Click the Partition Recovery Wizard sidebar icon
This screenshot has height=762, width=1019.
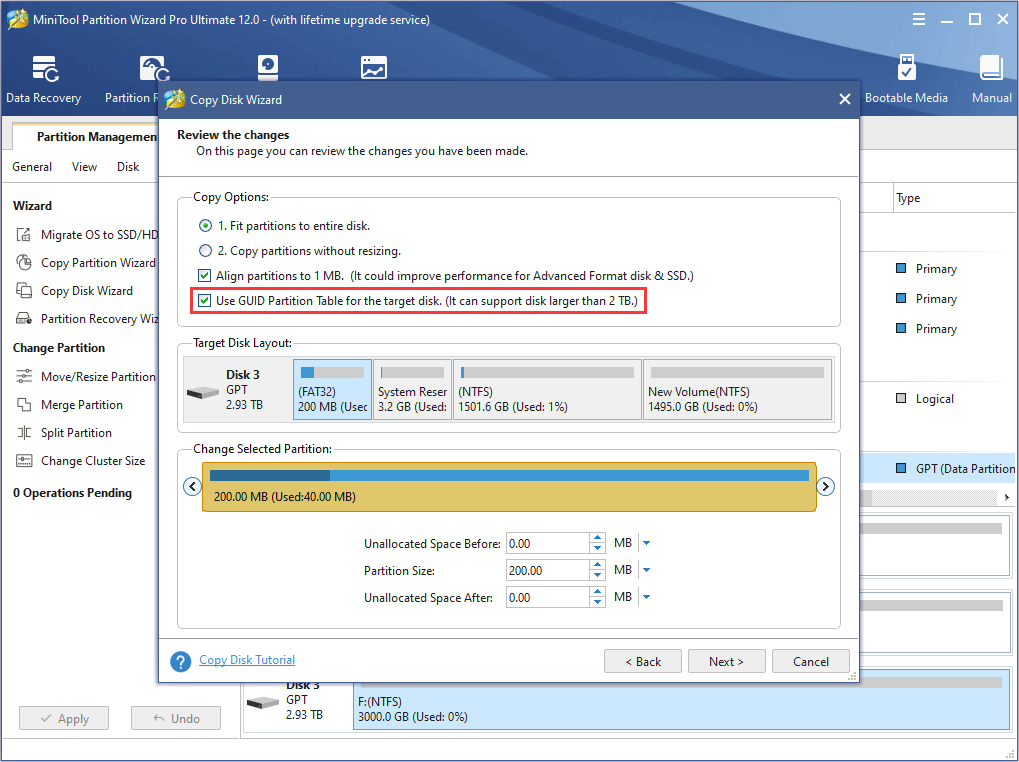click(x=23, y=318)
